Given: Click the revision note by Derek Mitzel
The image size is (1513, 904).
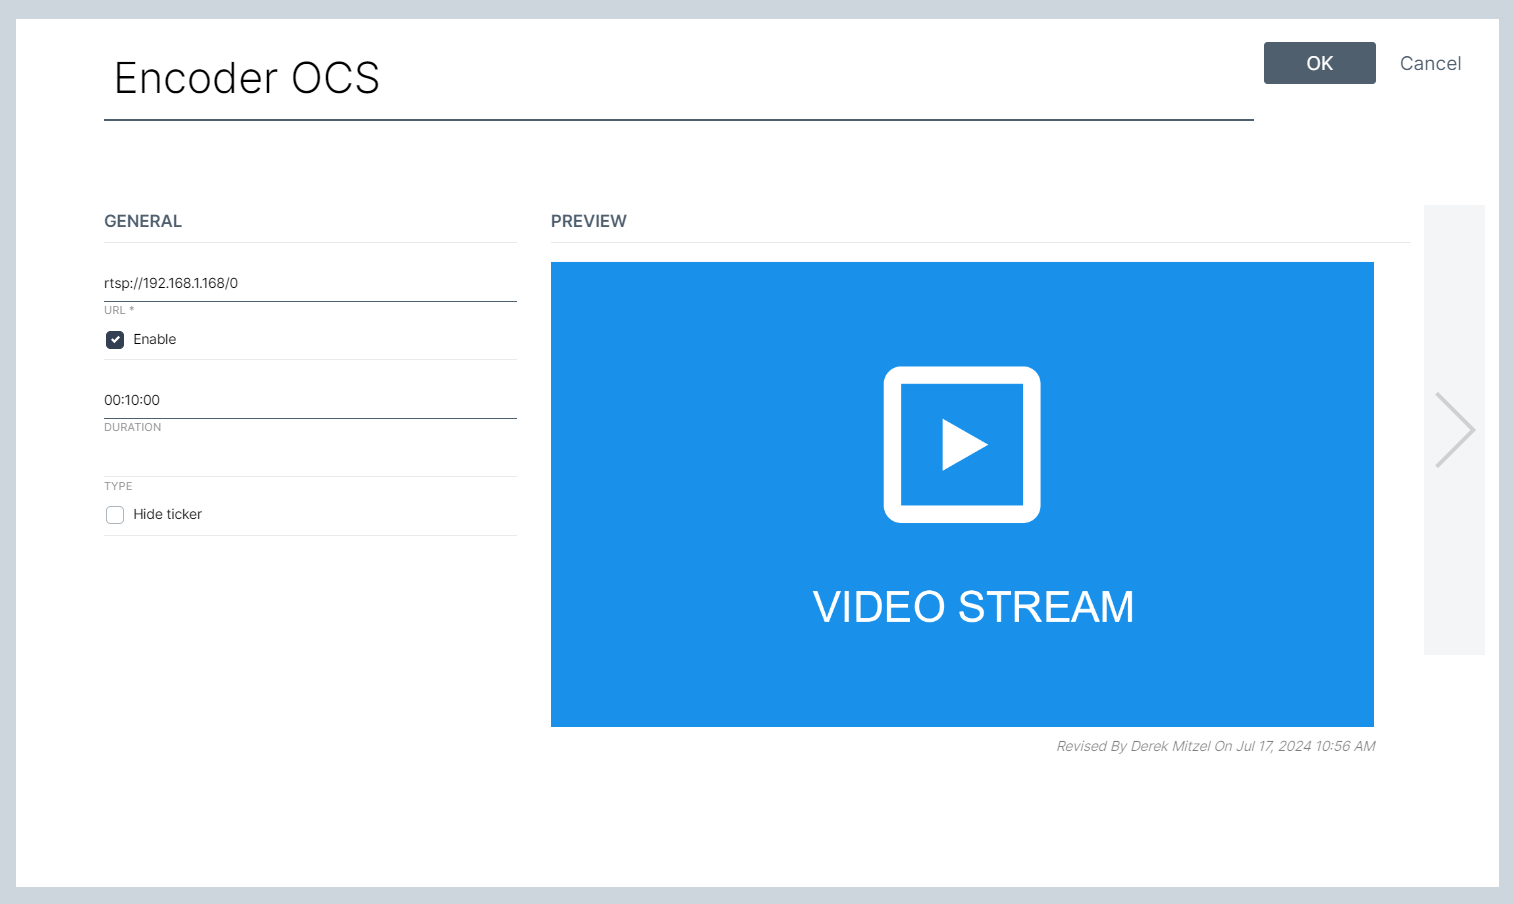Looking at the screenshot, I should click(x=1216, y=746).
